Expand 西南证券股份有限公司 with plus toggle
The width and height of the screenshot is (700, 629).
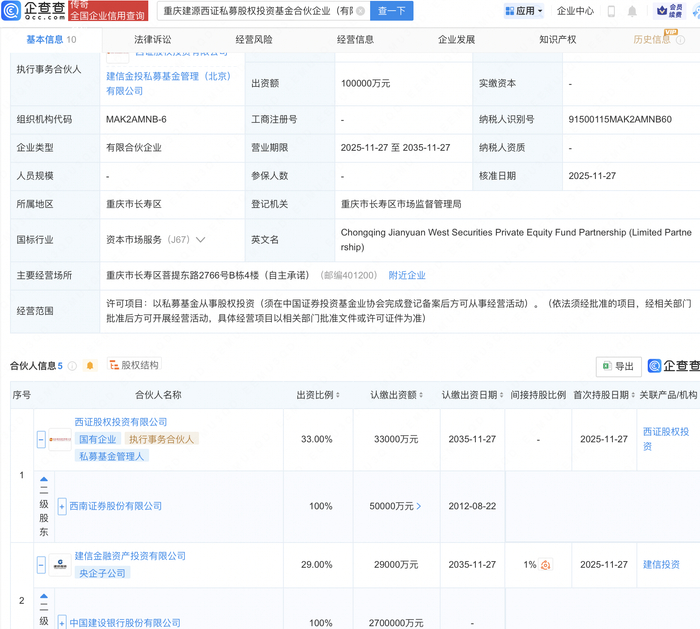point(62,507)
